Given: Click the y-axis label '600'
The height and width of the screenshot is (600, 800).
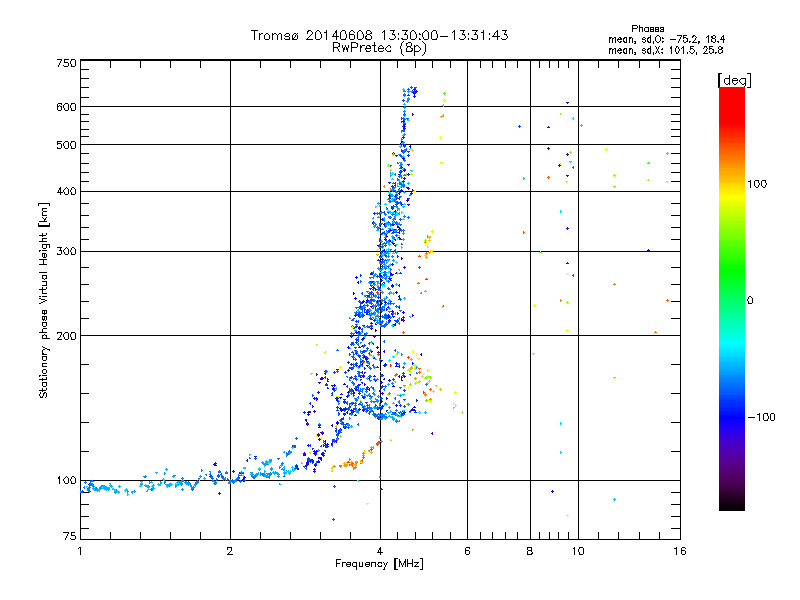Looking at the screenshot, I should pyautogui.click(x=66, y=107).
